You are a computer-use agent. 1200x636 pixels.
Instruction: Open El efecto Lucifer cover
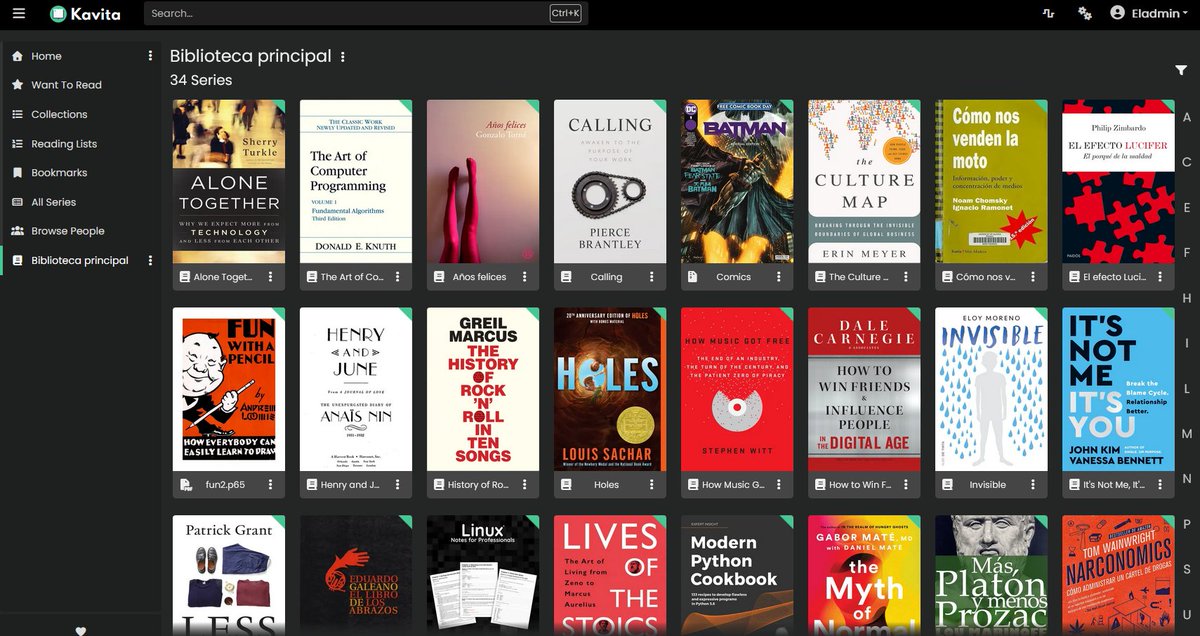point(1118,181)
